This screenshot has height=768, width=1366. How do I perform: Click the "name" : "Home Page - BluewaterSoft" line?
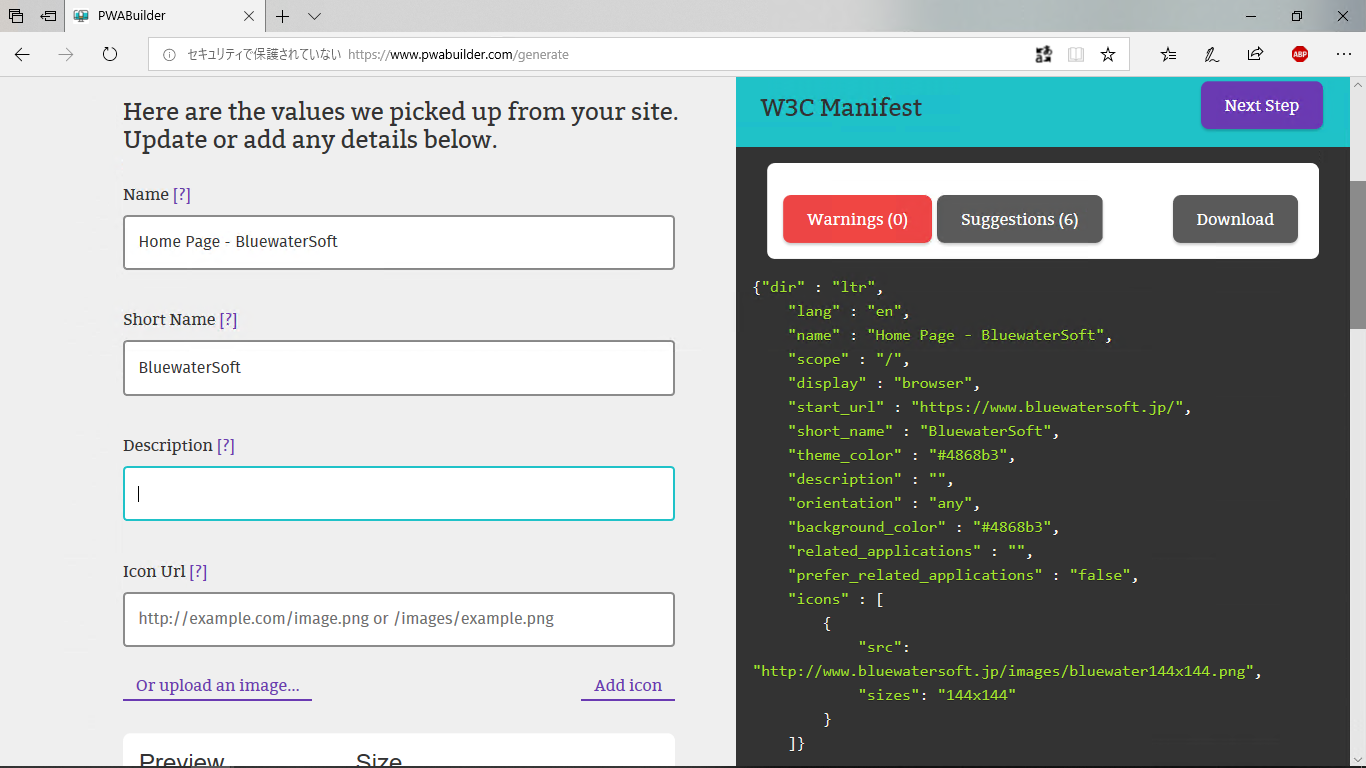tap(950, 335)
